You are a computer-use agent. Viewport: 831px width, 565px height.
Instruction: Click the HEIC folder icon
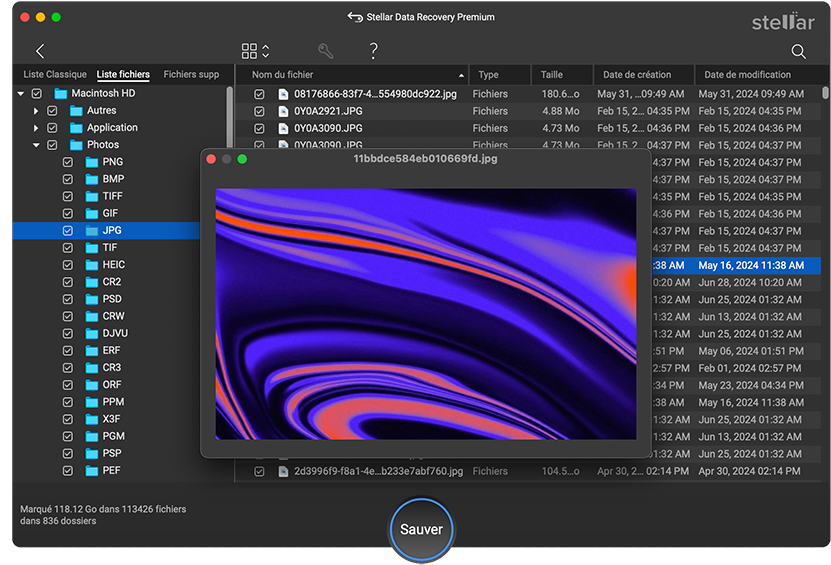pos(92,265)
